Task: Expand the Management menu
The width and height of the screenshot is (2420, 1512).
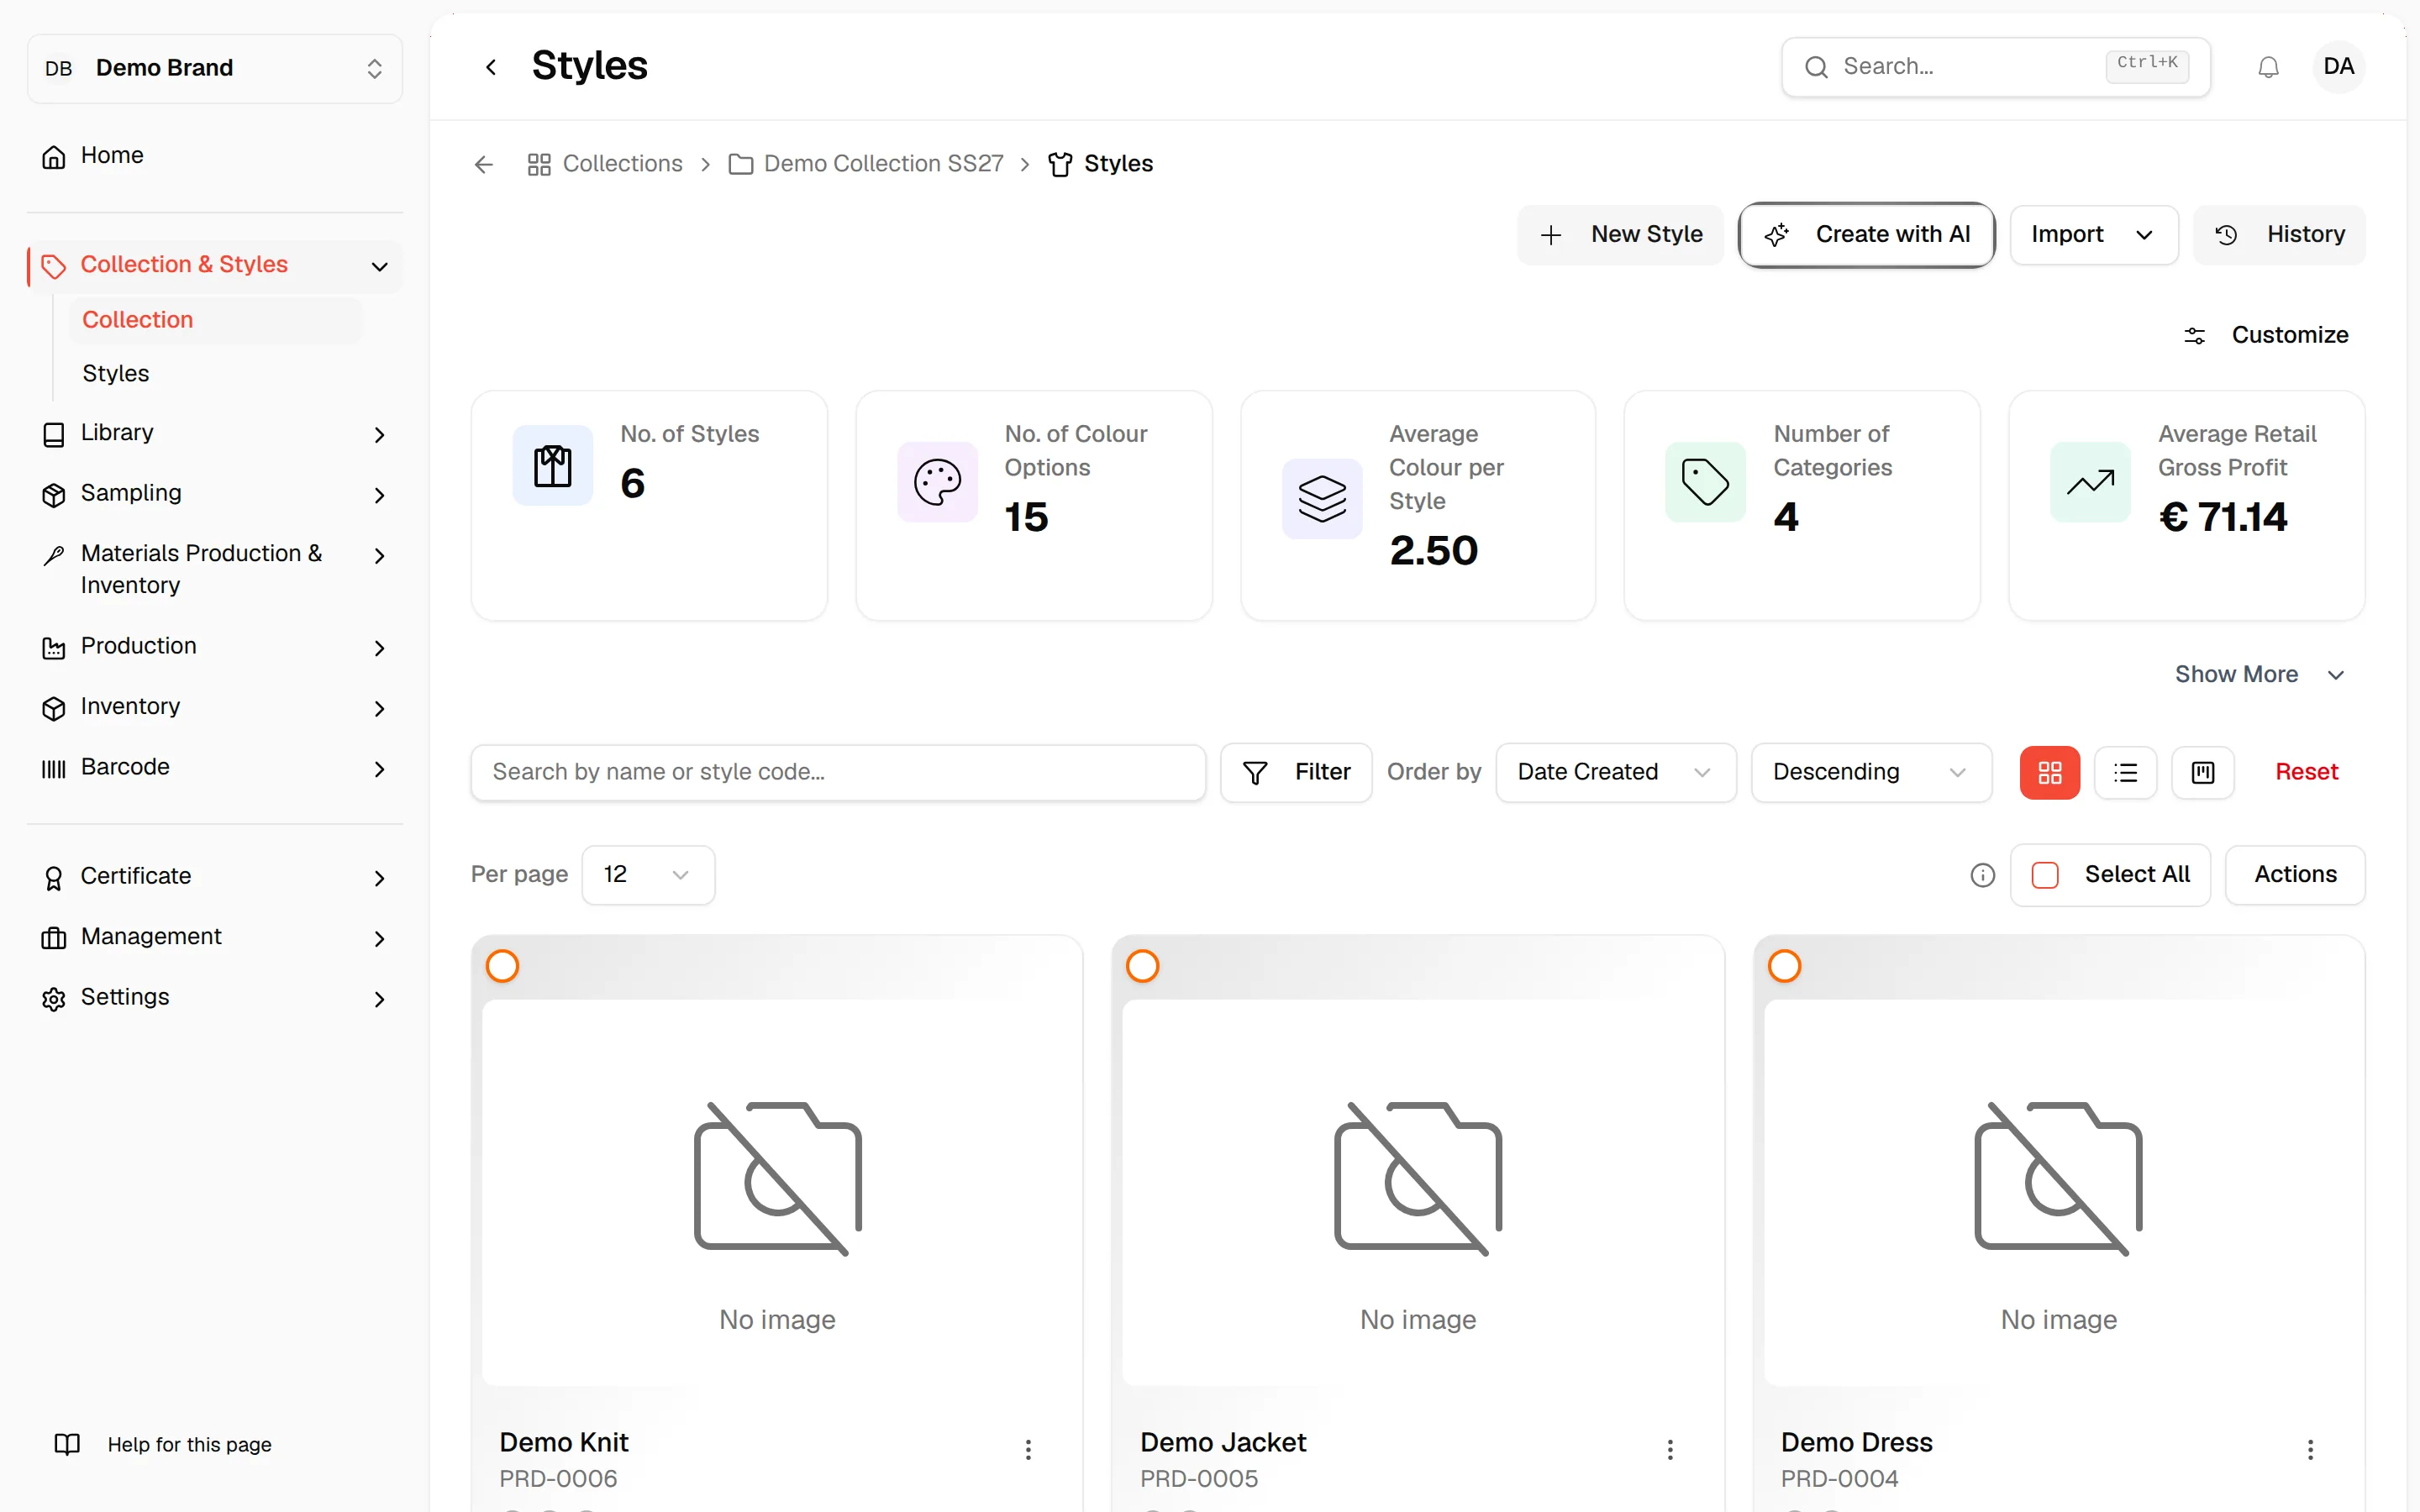Action: pos(379,939)
